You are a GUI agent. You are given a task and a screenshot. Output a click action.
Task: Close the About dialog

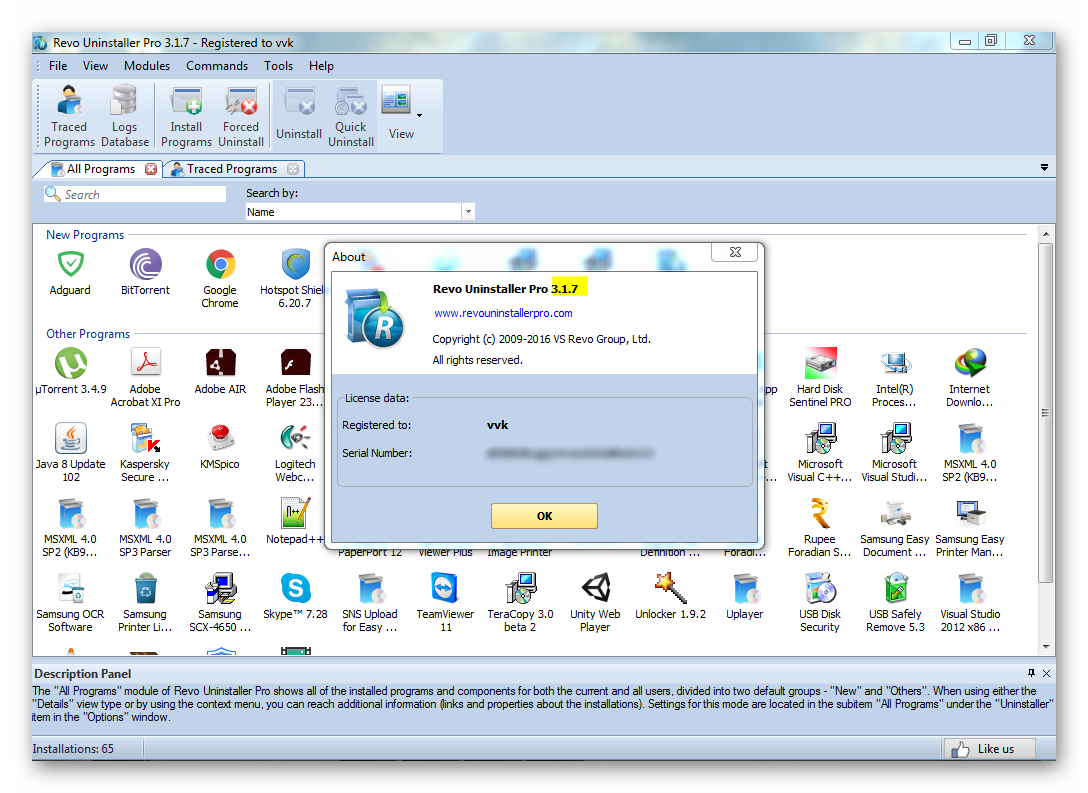click(736, 252)
